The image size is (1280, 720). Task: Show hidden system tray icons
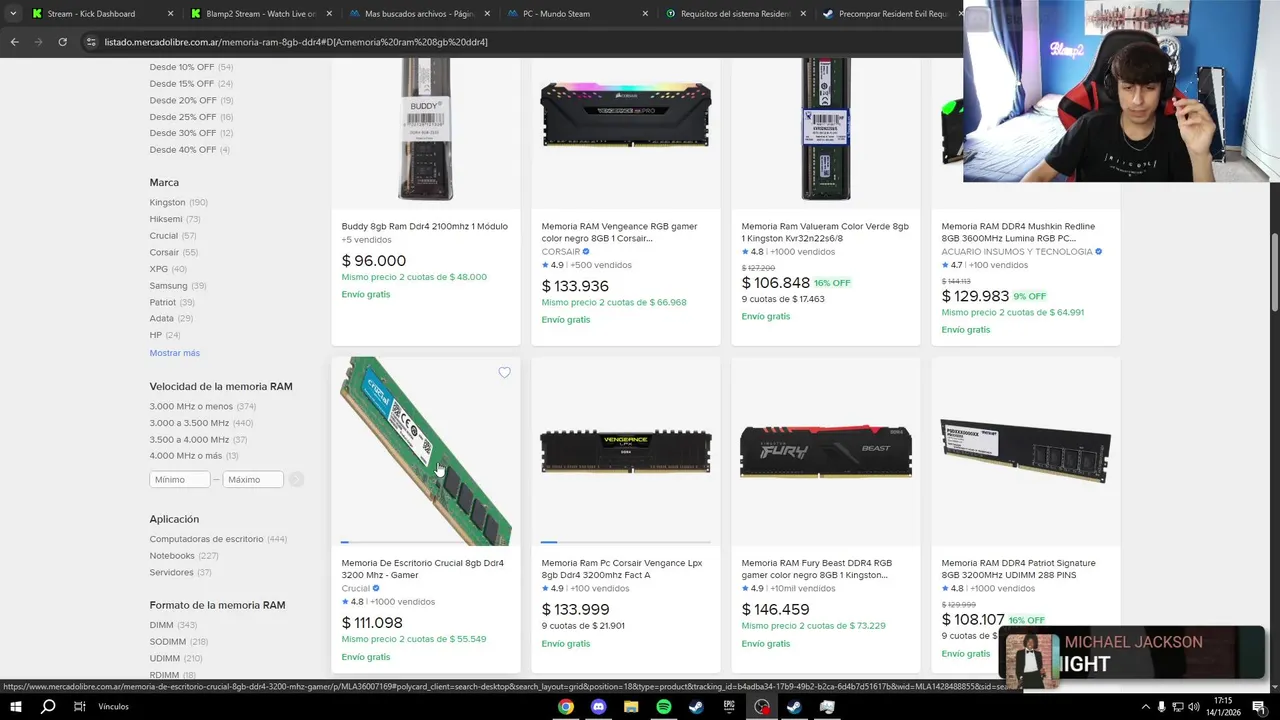[1145, 706]
